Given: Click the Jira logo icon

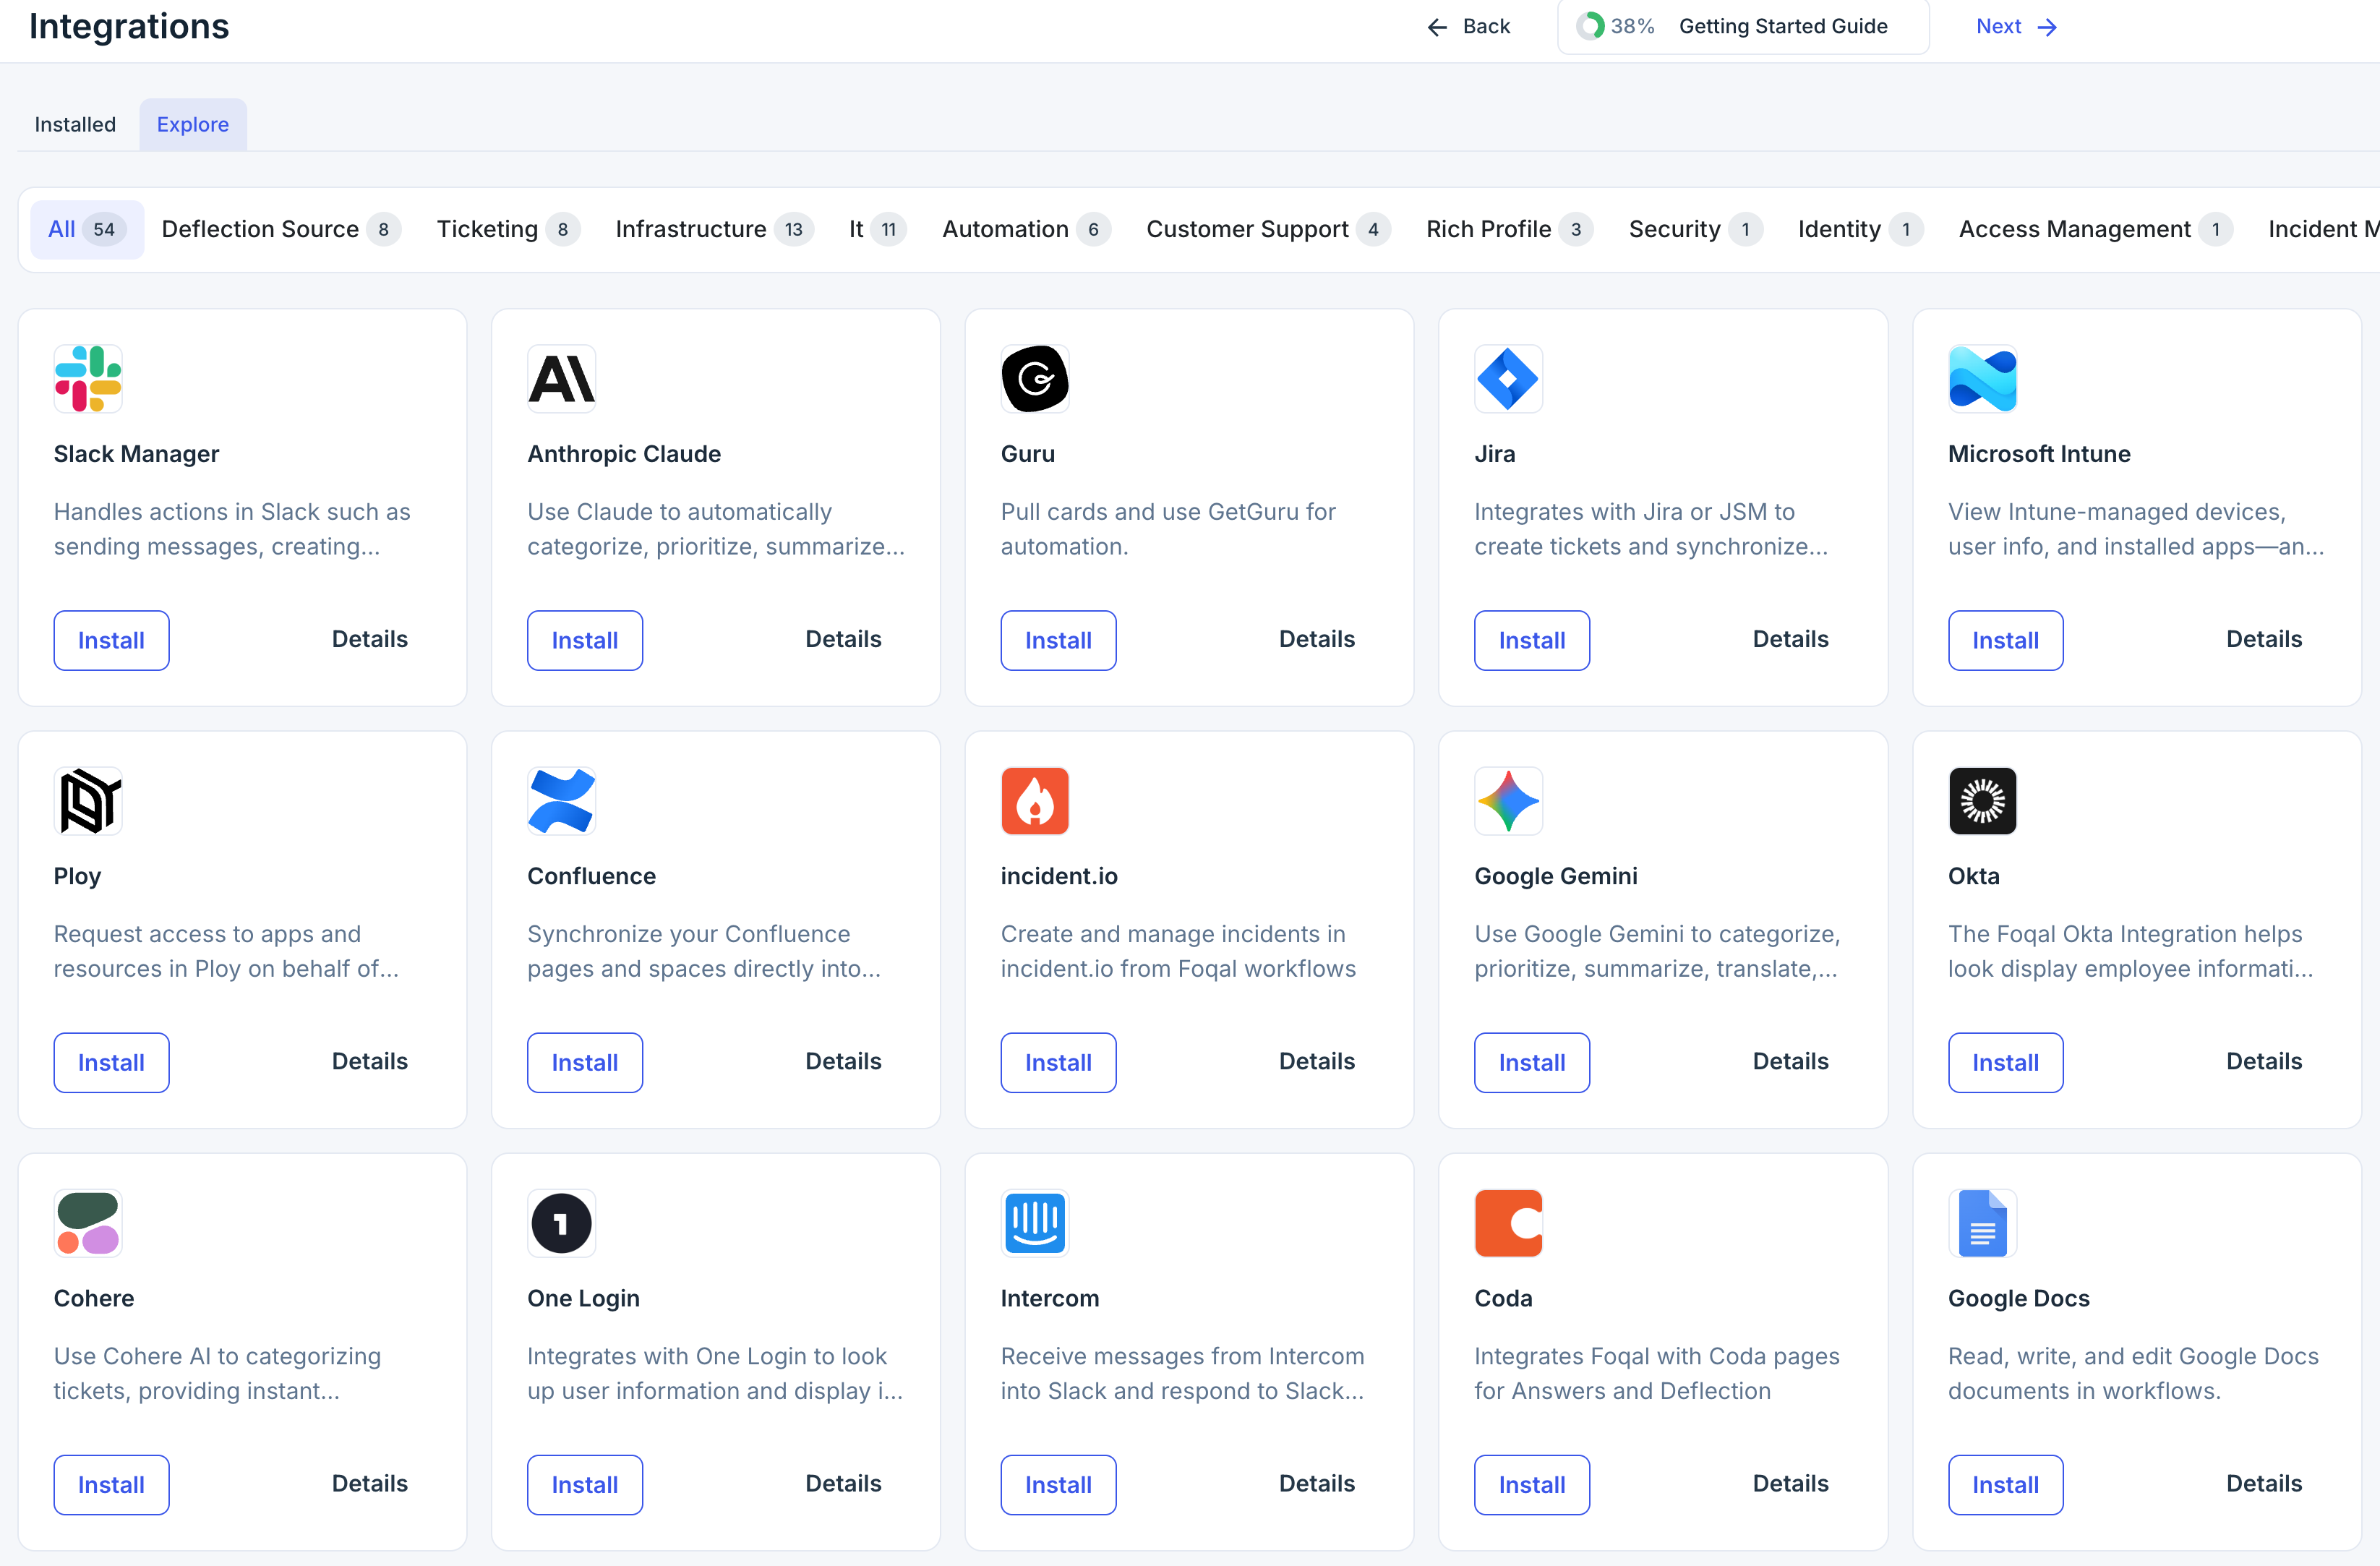Looking at the screenshot, I should pos(1508,379).
